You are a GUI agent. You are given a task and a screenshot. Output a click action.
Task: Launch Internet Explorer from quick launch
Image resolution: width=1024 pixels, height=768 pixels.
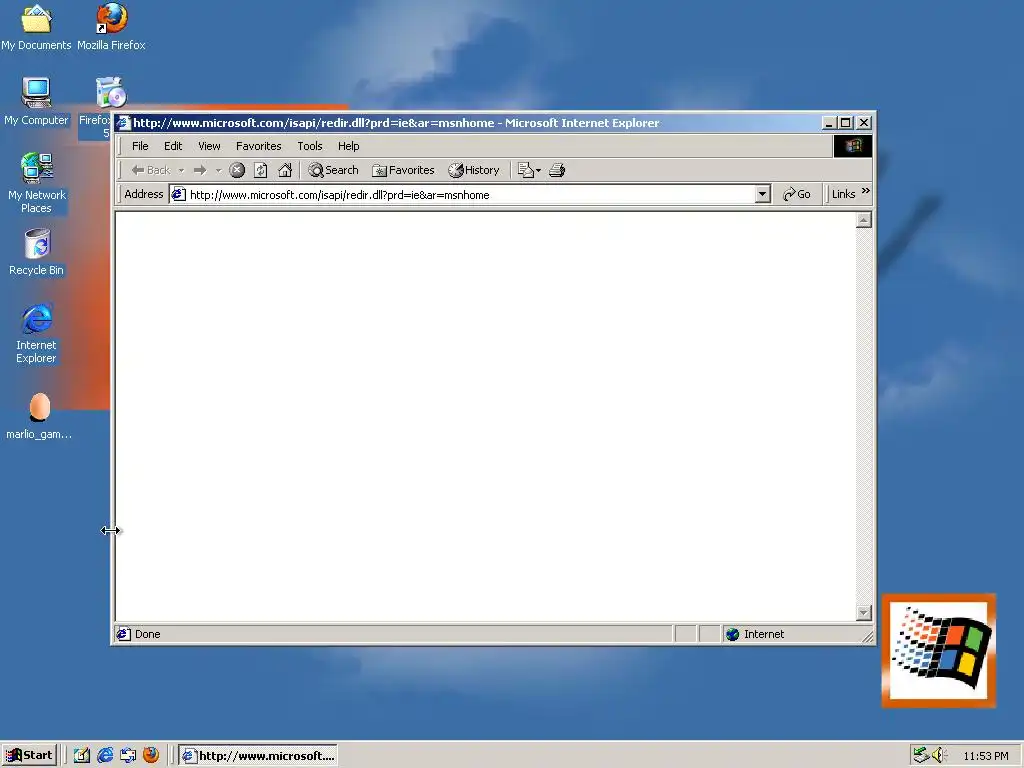[x=104, y=755]
